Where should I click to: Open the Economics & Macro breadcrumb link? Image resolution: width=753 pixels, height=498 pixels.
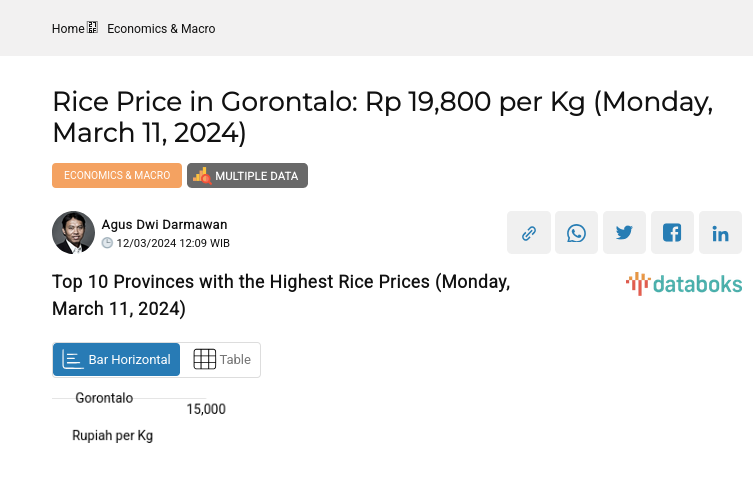tap(161, 29)
